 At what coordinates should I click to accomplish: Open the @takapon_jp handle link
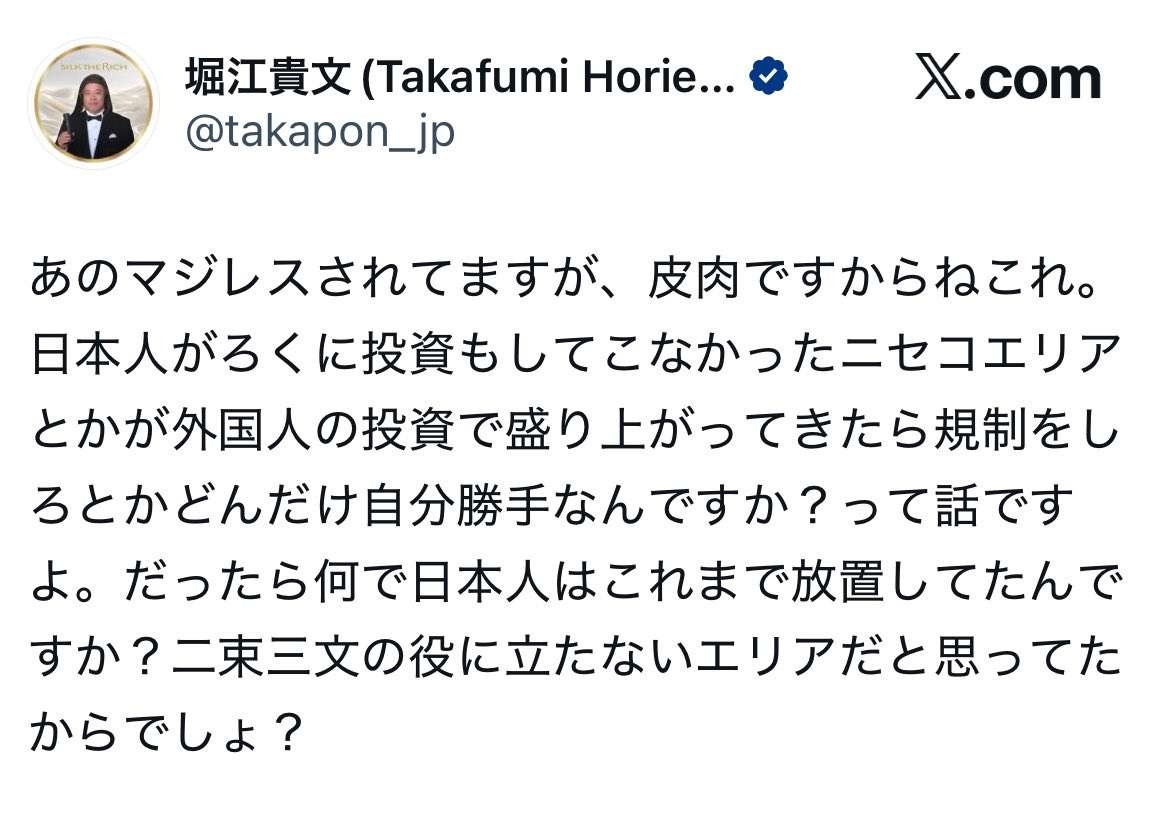click(x=320, y=131)
